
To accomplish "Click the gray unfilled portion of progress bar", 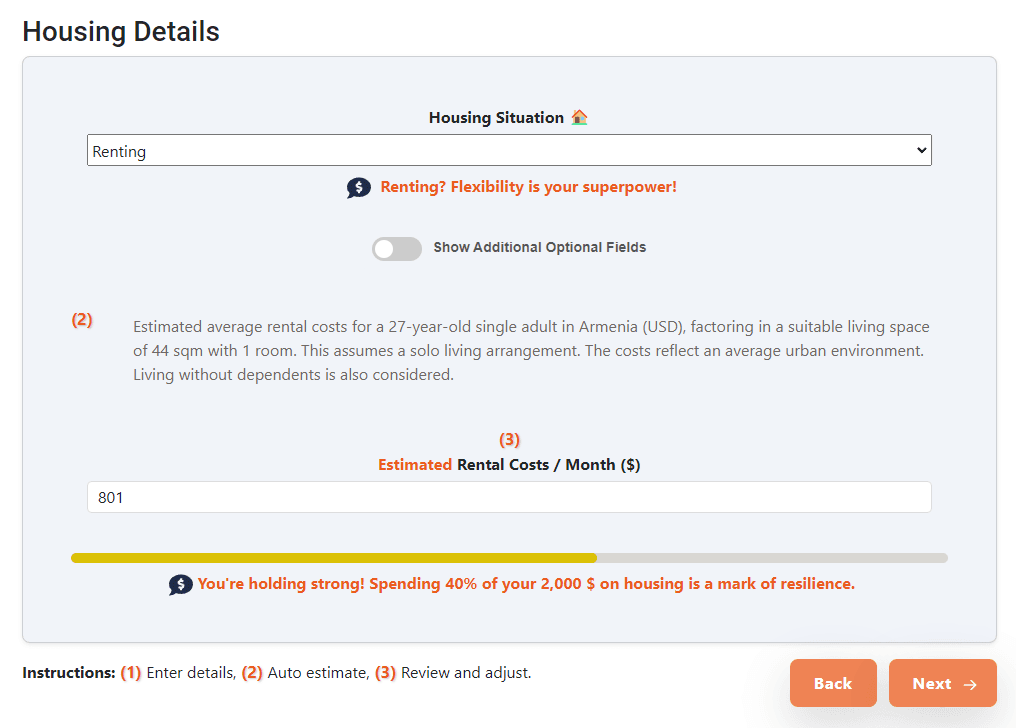I will click(771, 558).
